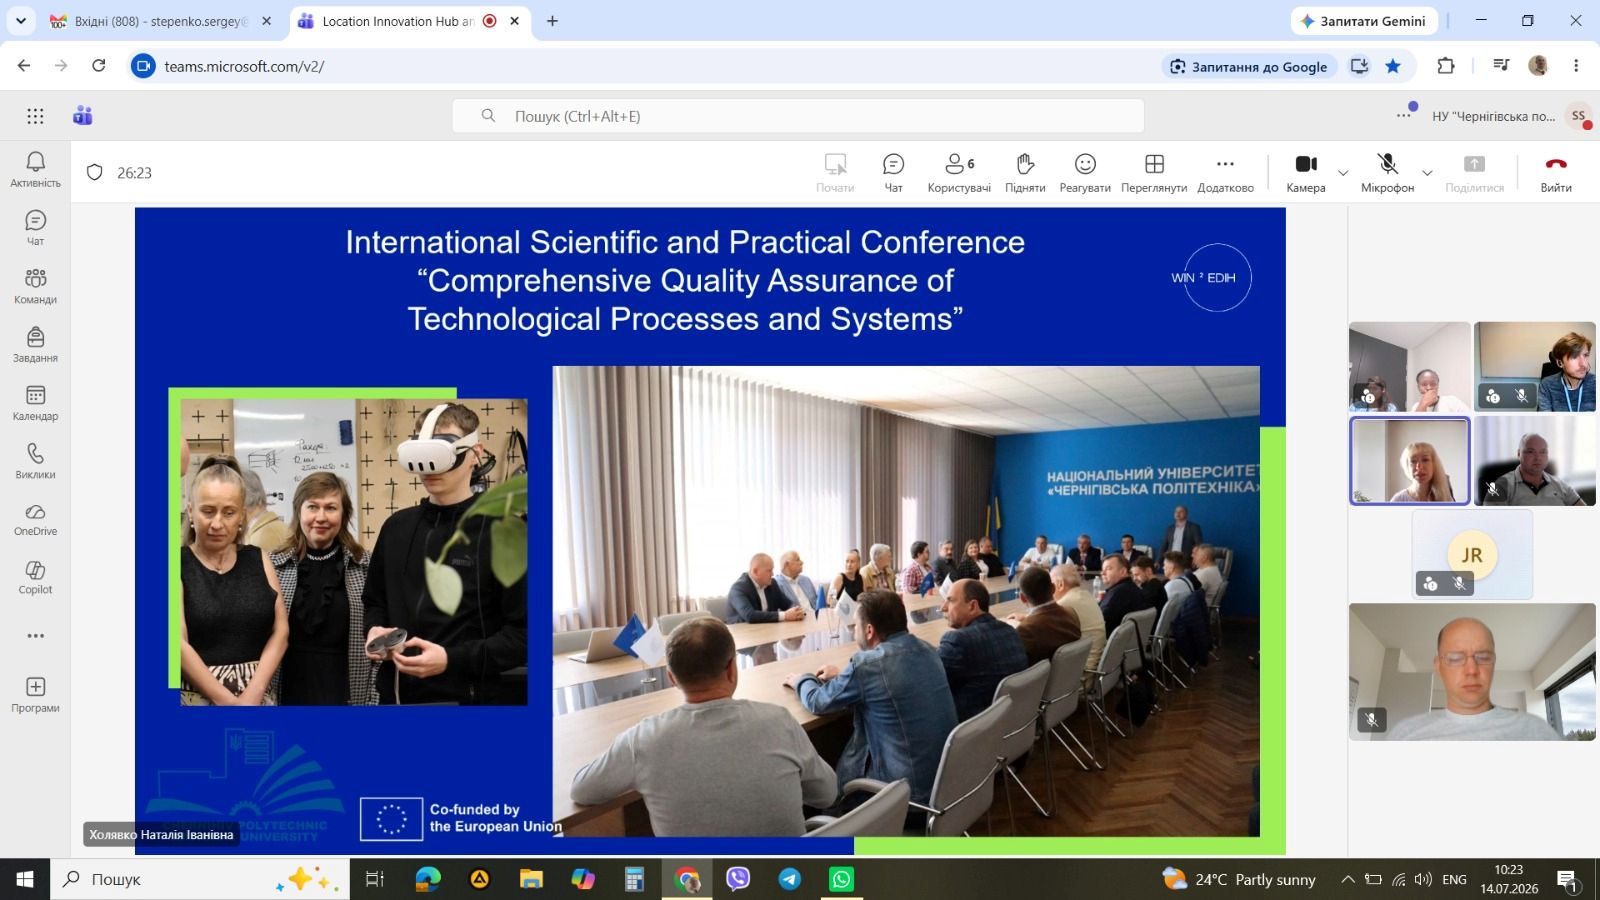Leave the meeting with Вийти
The height and width of the screenshot is (900, 1600).
click(x=1556, y=173)
